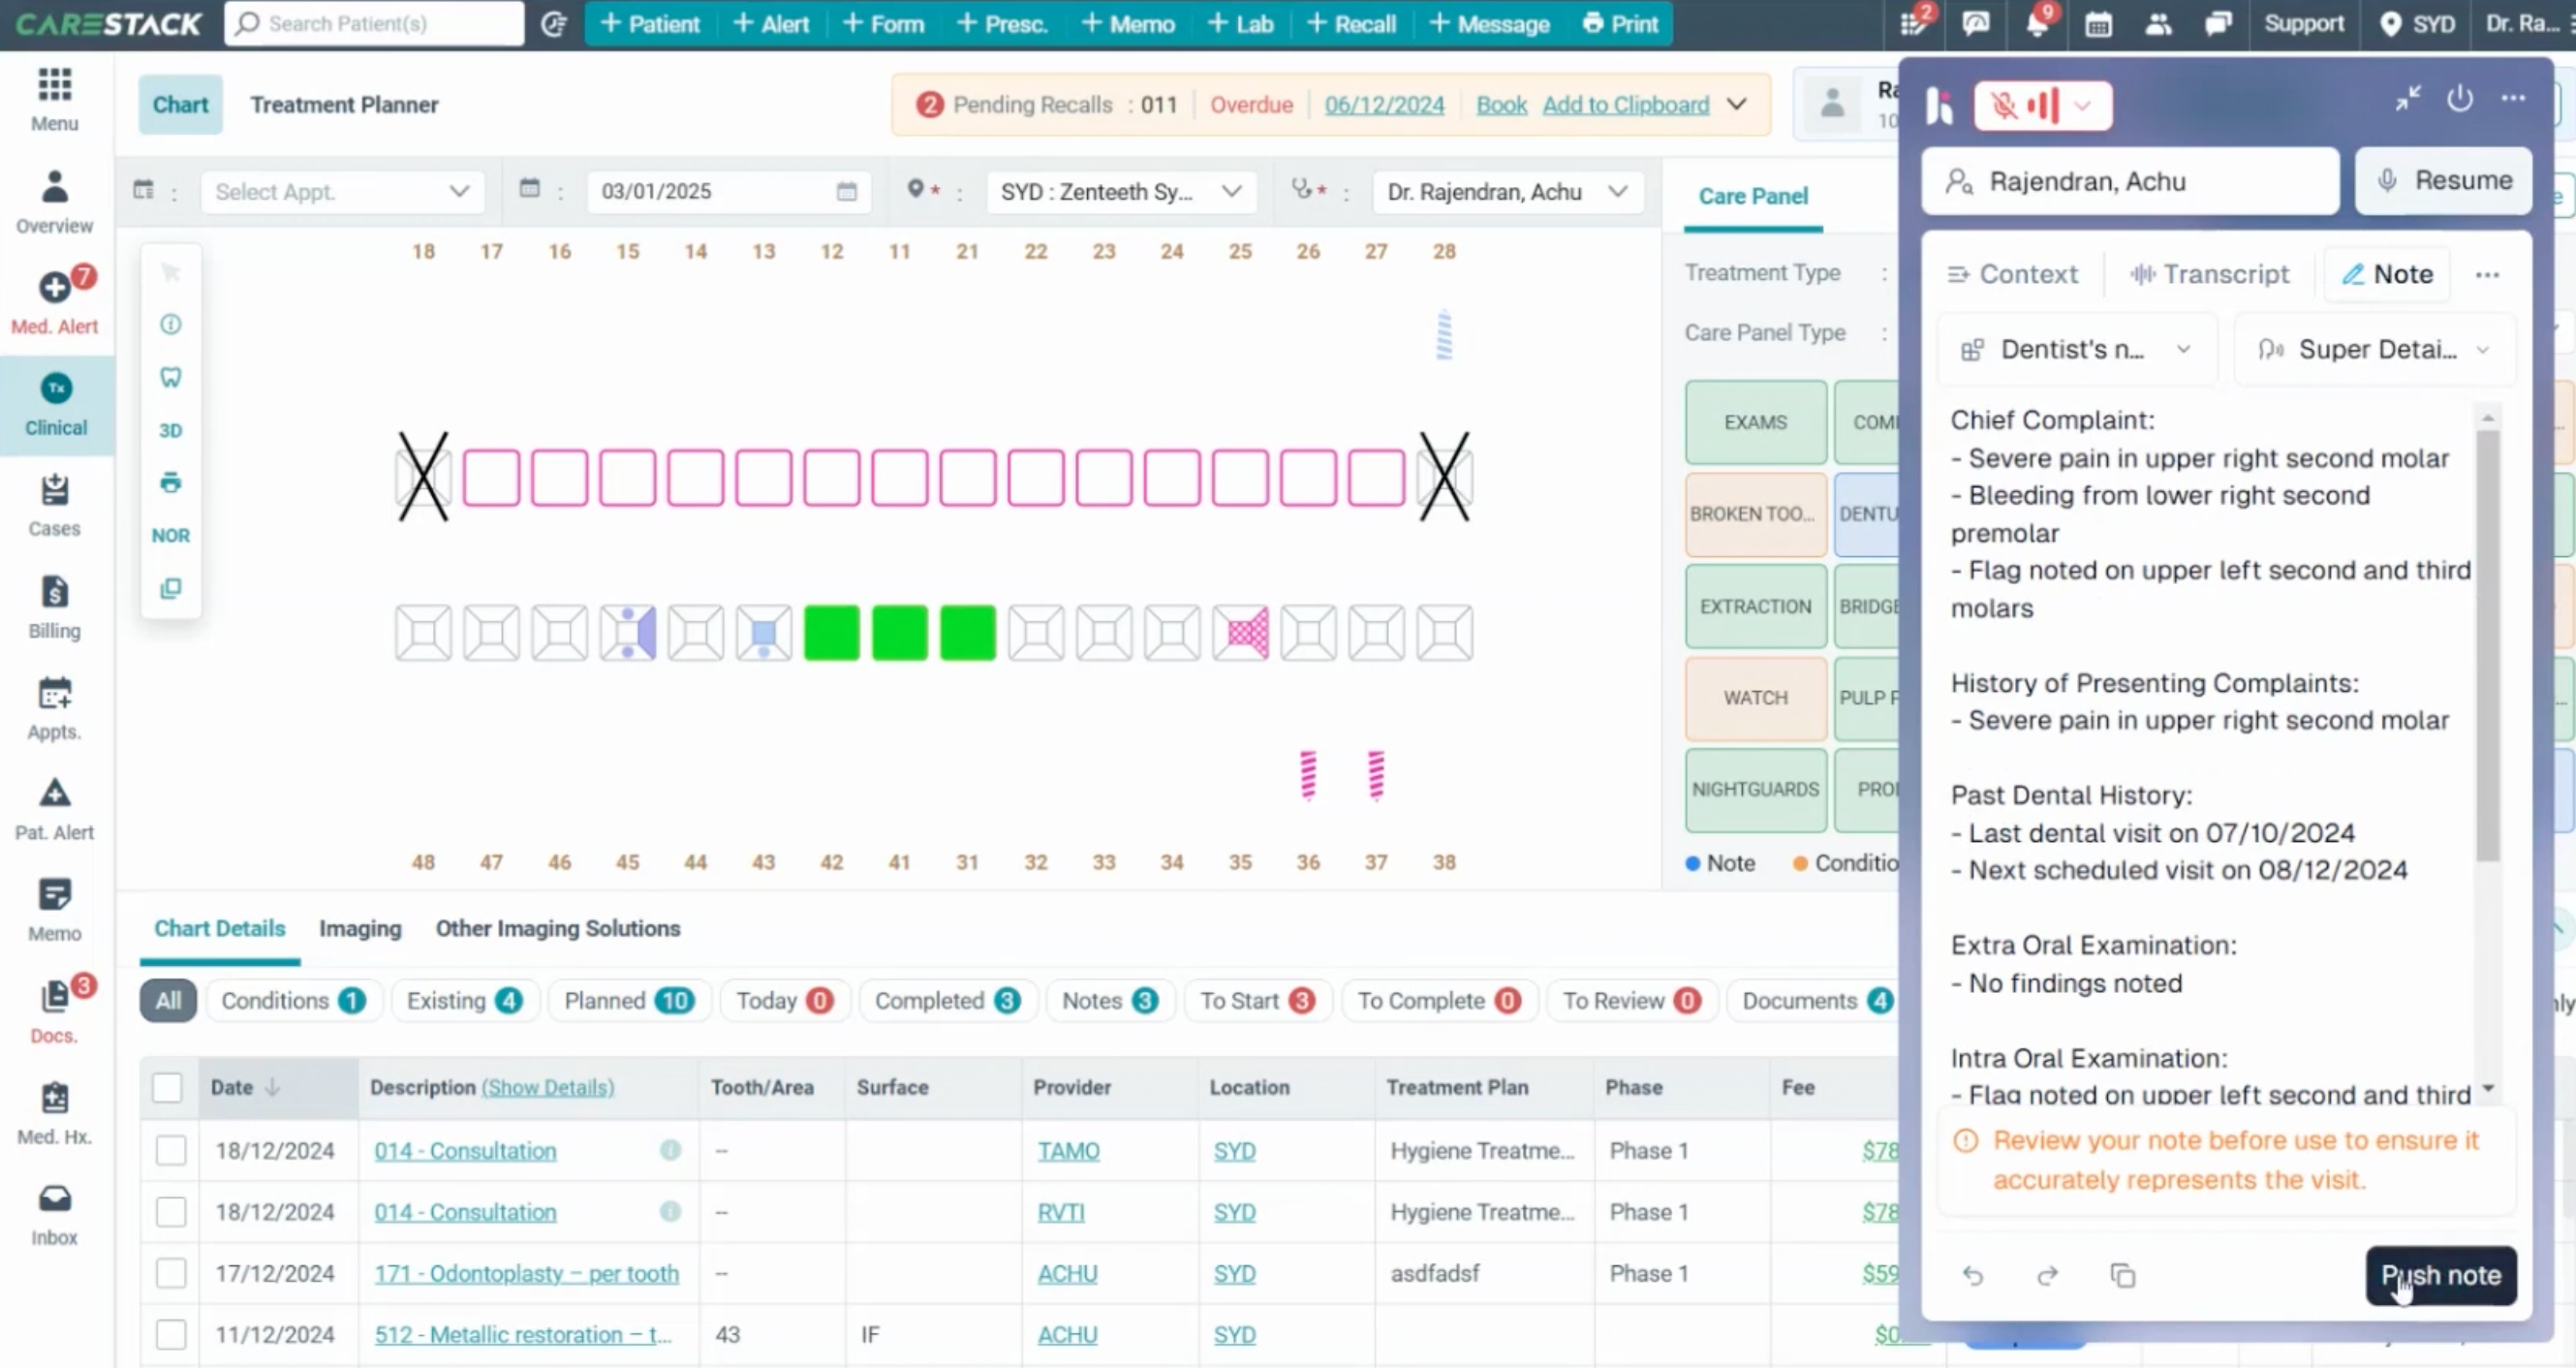The height and width of the screenshot is (1368, 2576).
Task: Open the Dr. Rajendran, Achu provider dropdown
Action: pyautogui.click(x=1508, y=191)
